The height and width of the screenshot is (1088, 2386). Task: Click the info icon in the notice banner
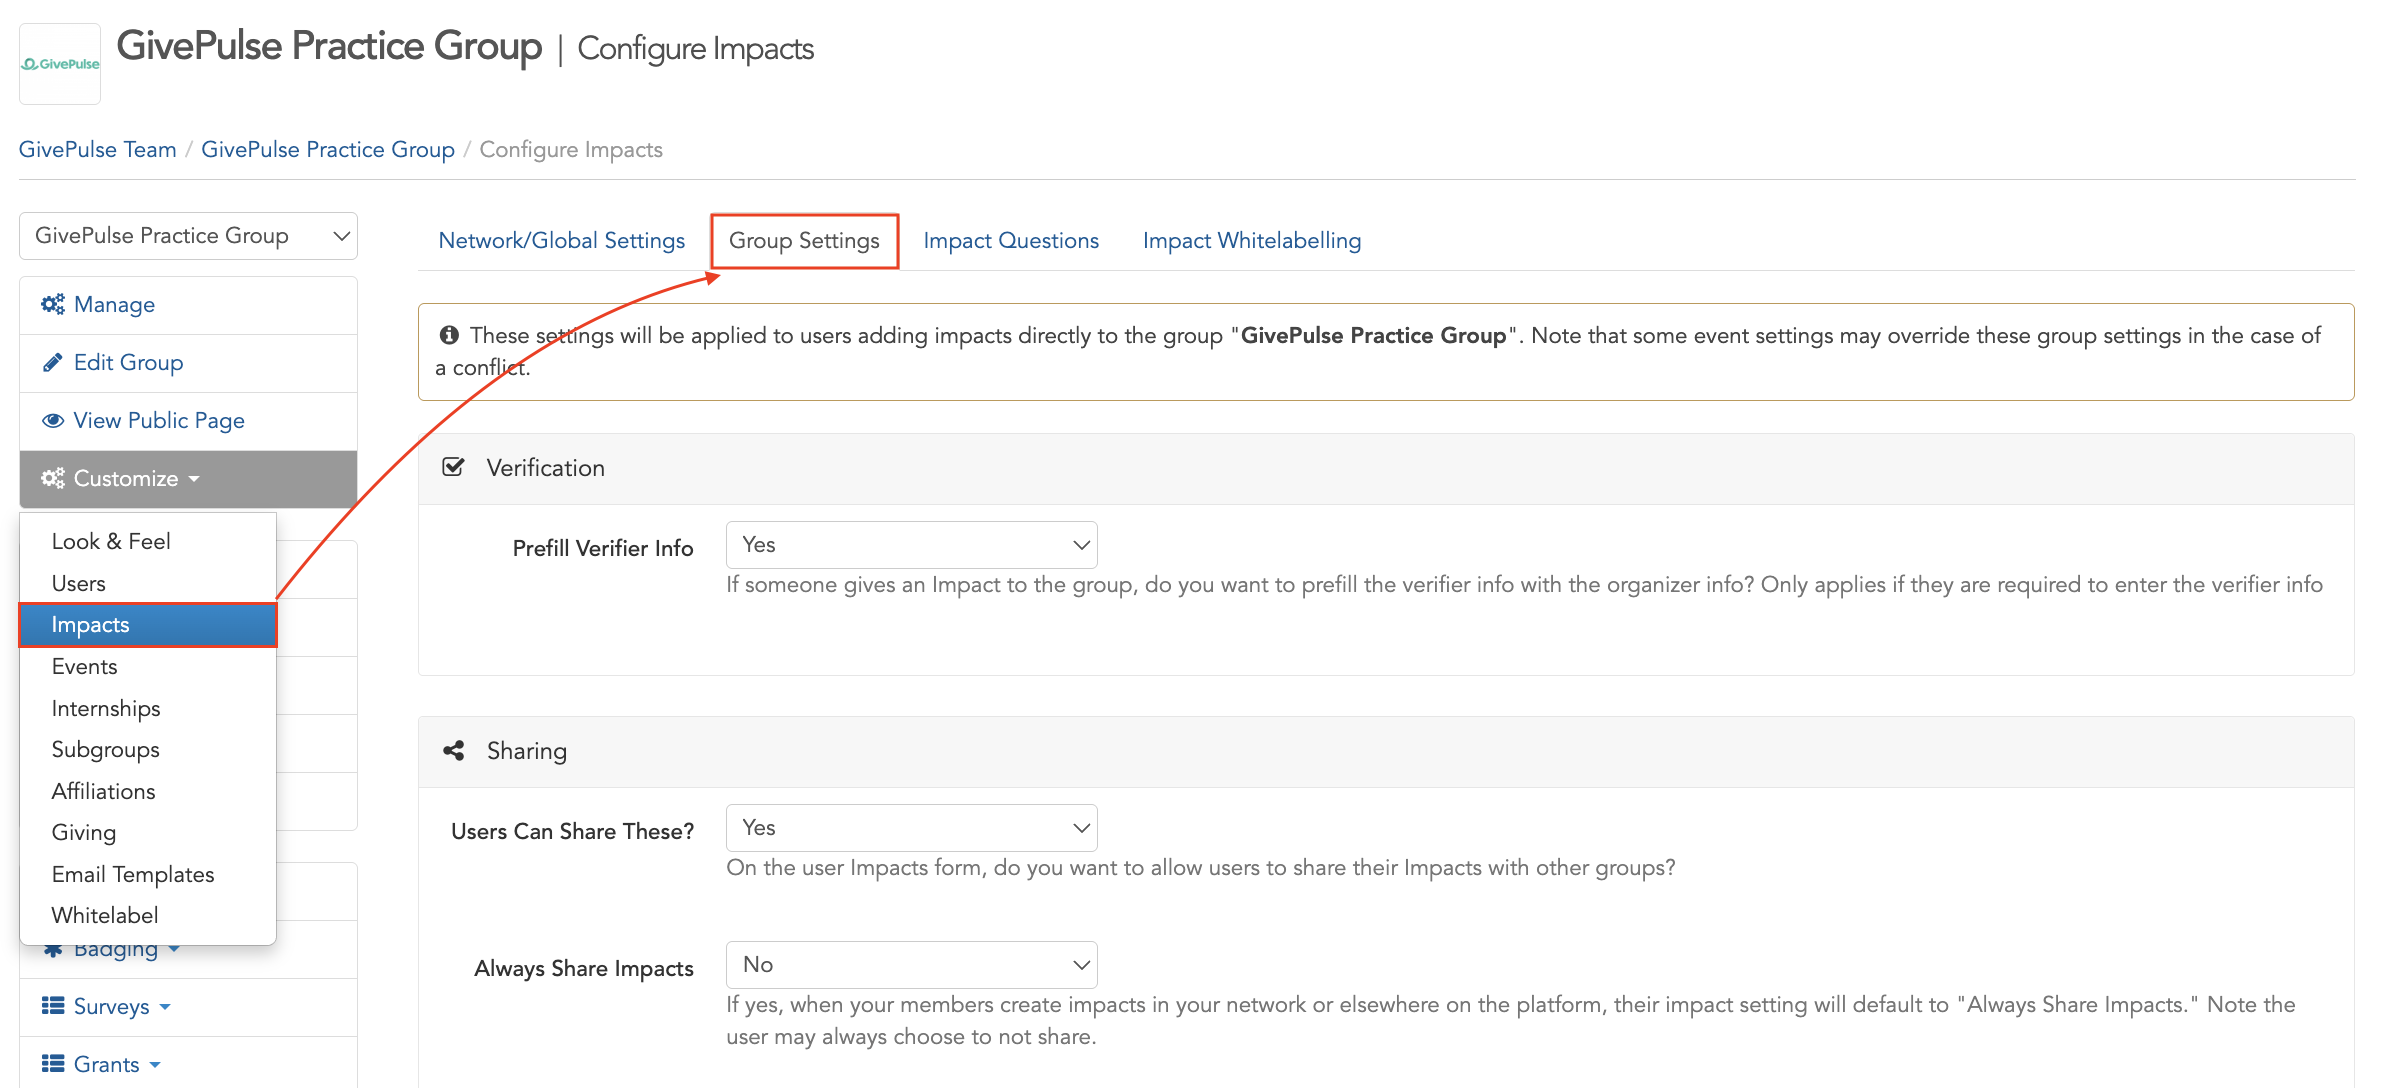point(449,335)
